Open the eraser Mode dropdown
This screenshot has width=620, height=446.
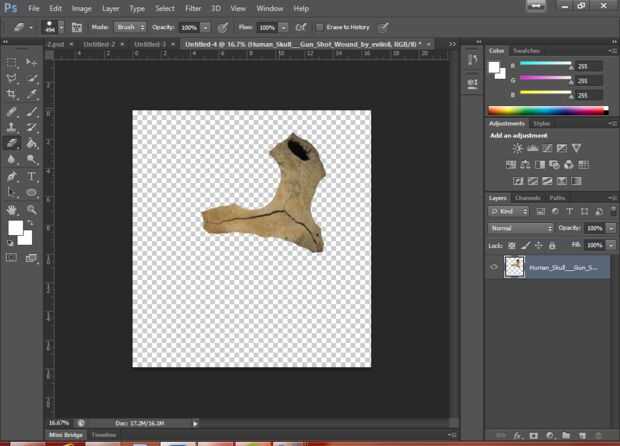130,27
